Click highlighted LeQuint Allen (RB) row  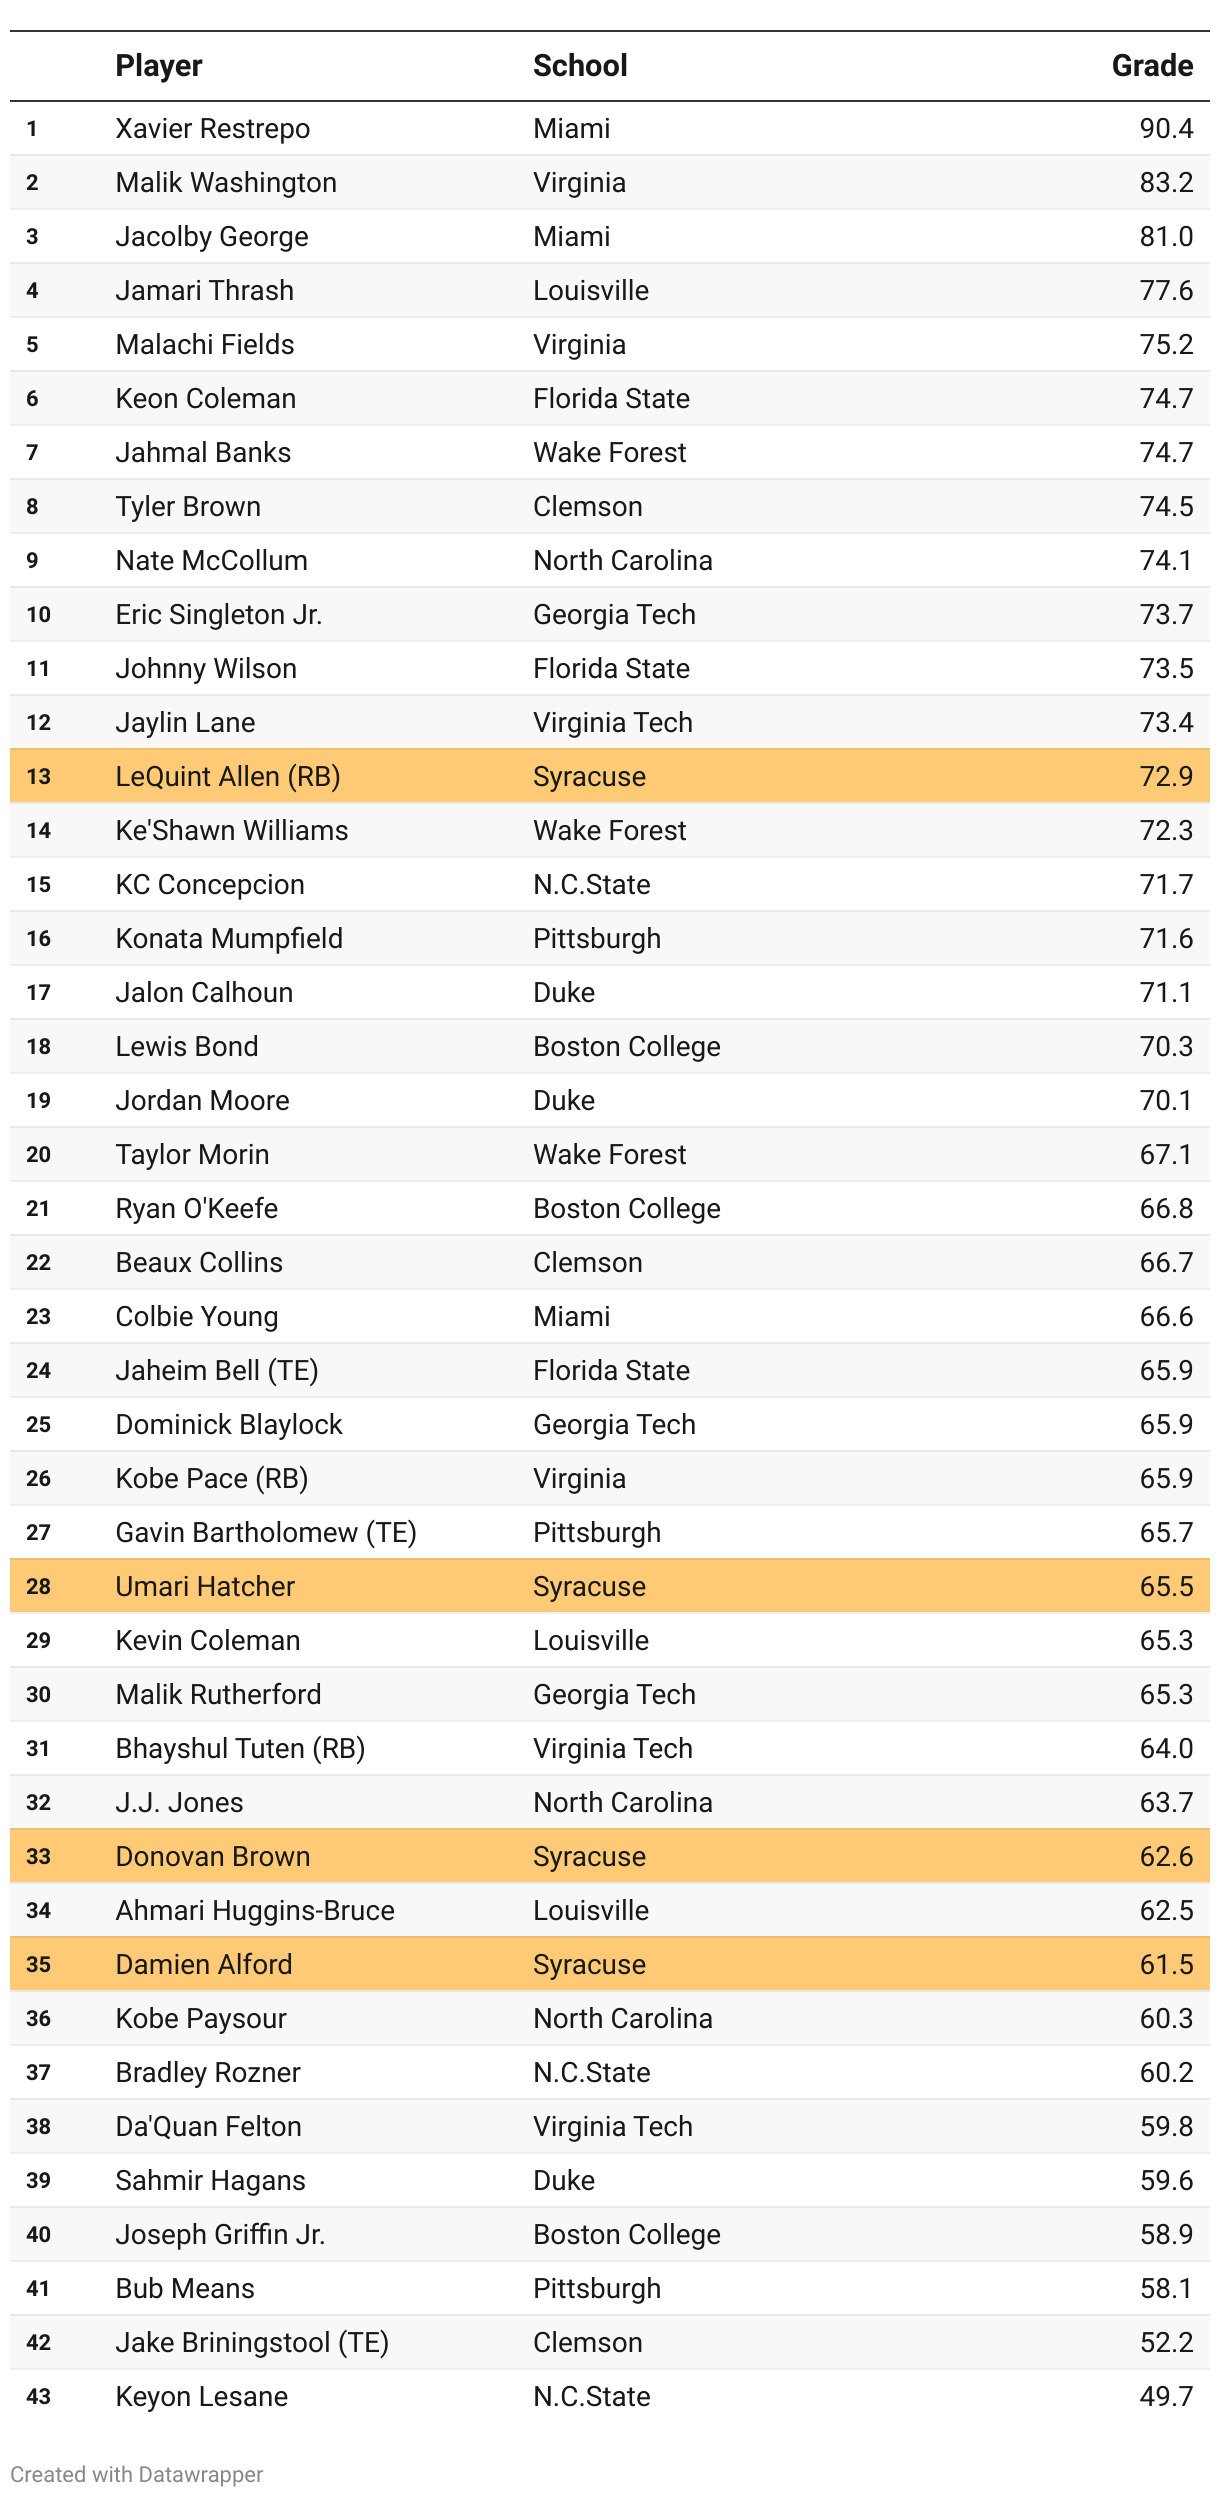click(610, 776)
